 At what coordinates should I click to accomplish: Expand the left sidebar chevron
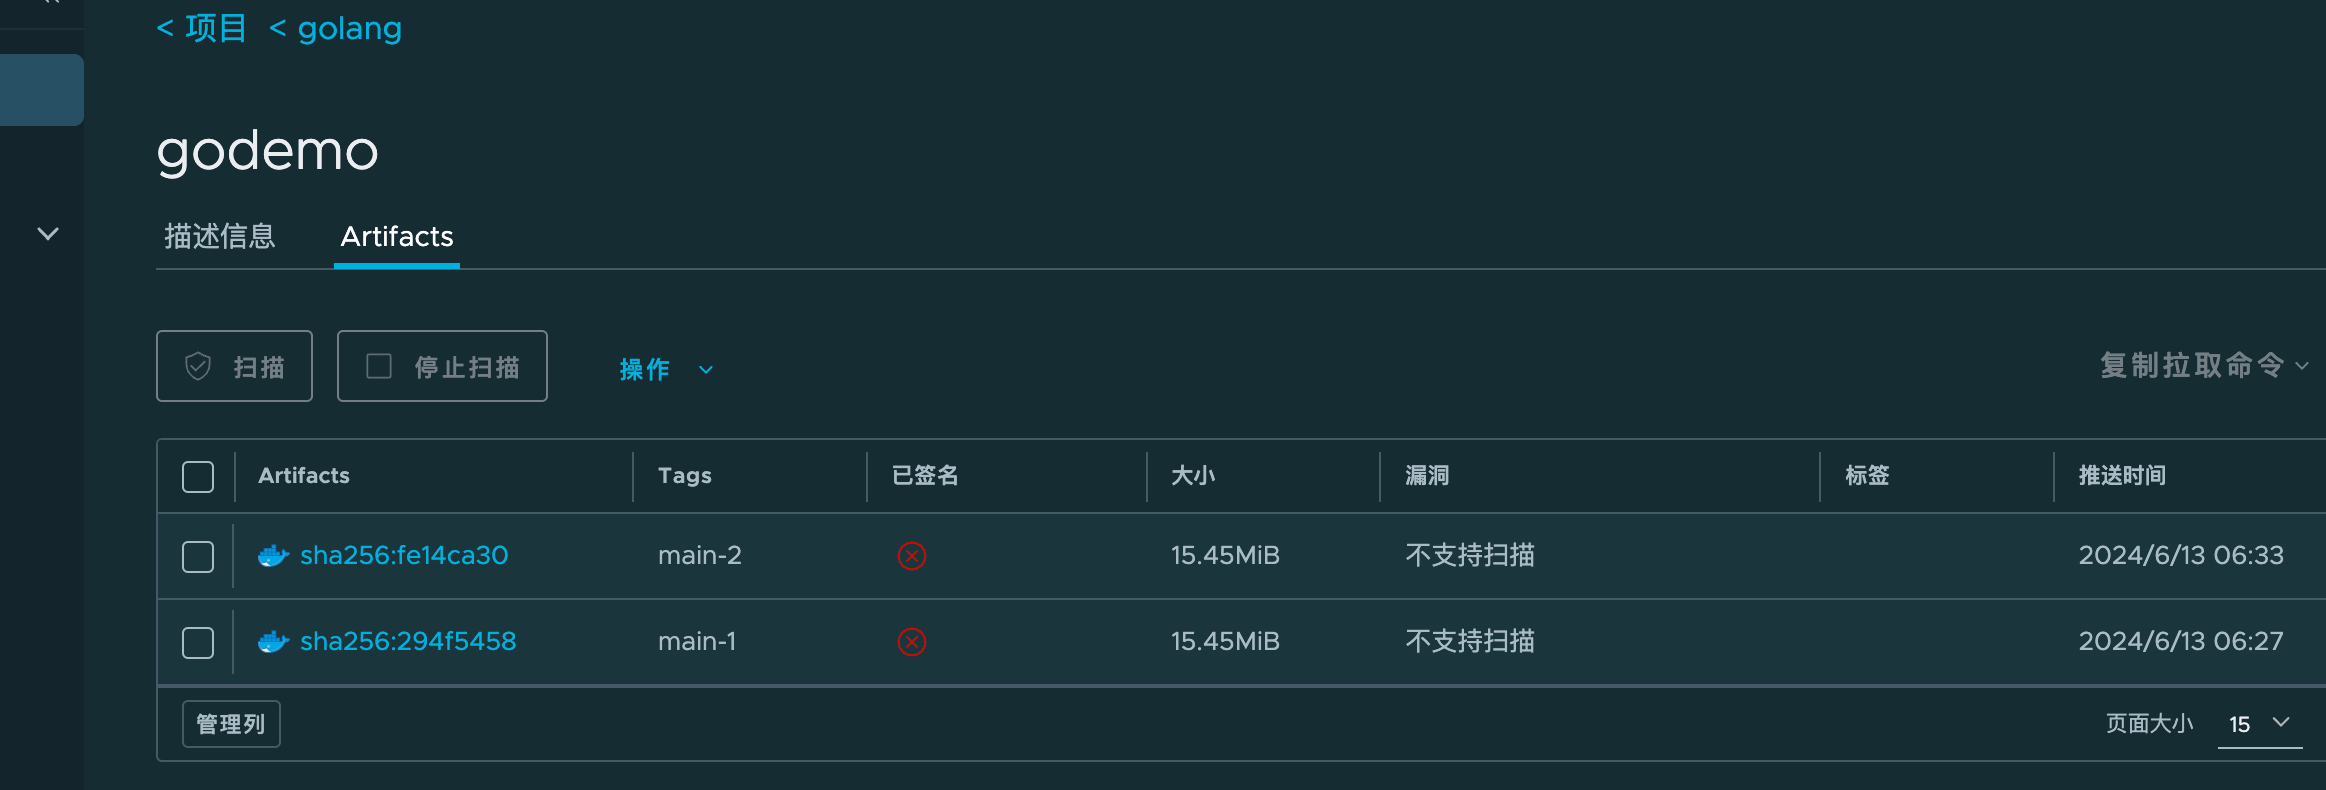(x=48, y=234)
